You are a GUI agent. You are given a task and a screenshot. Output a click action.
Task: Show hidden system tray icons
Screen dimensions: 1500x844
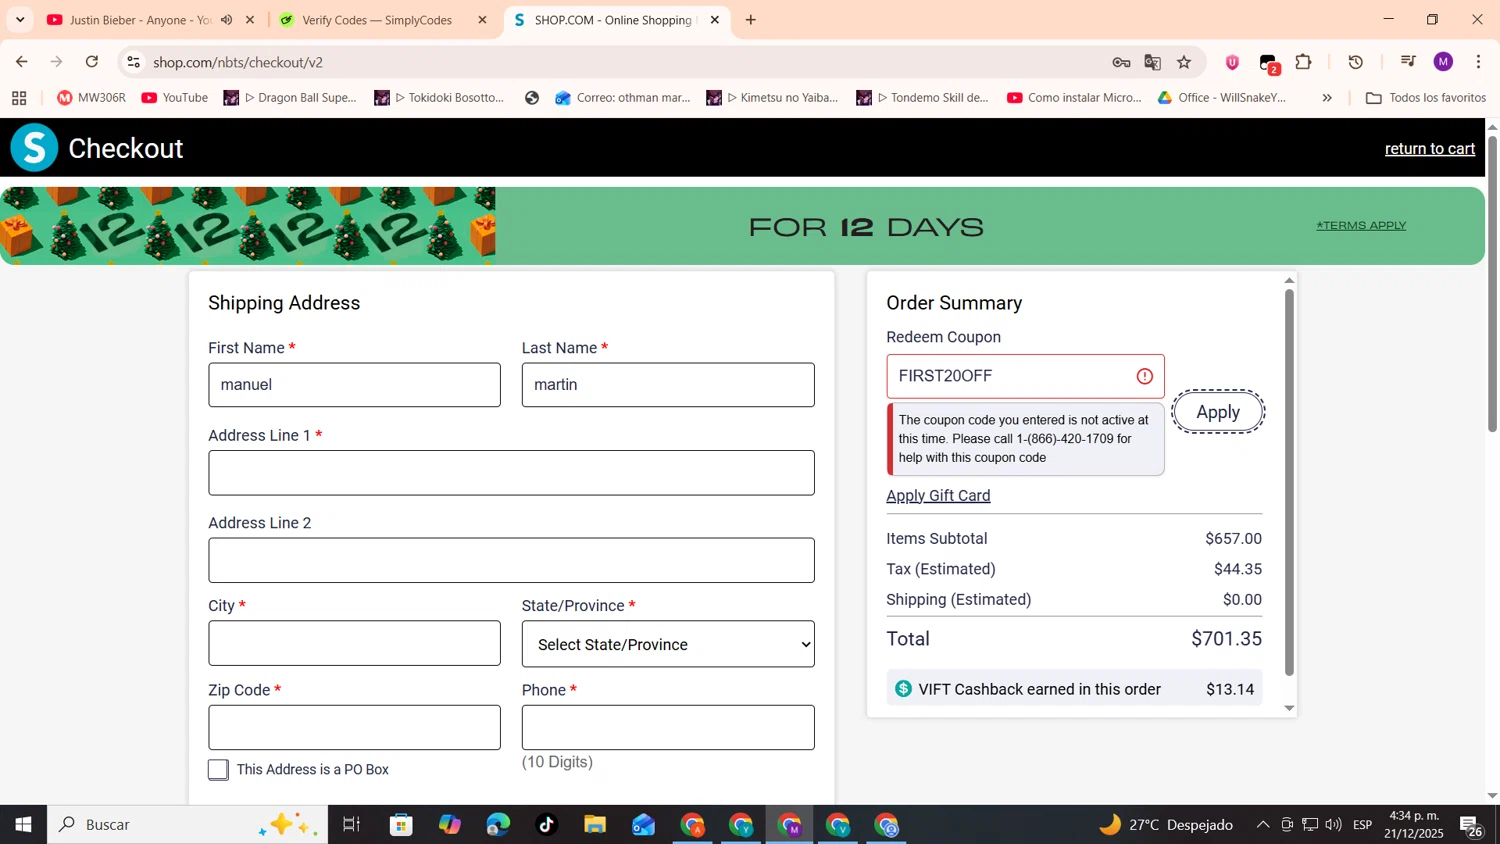click(x=1263, y=825)
